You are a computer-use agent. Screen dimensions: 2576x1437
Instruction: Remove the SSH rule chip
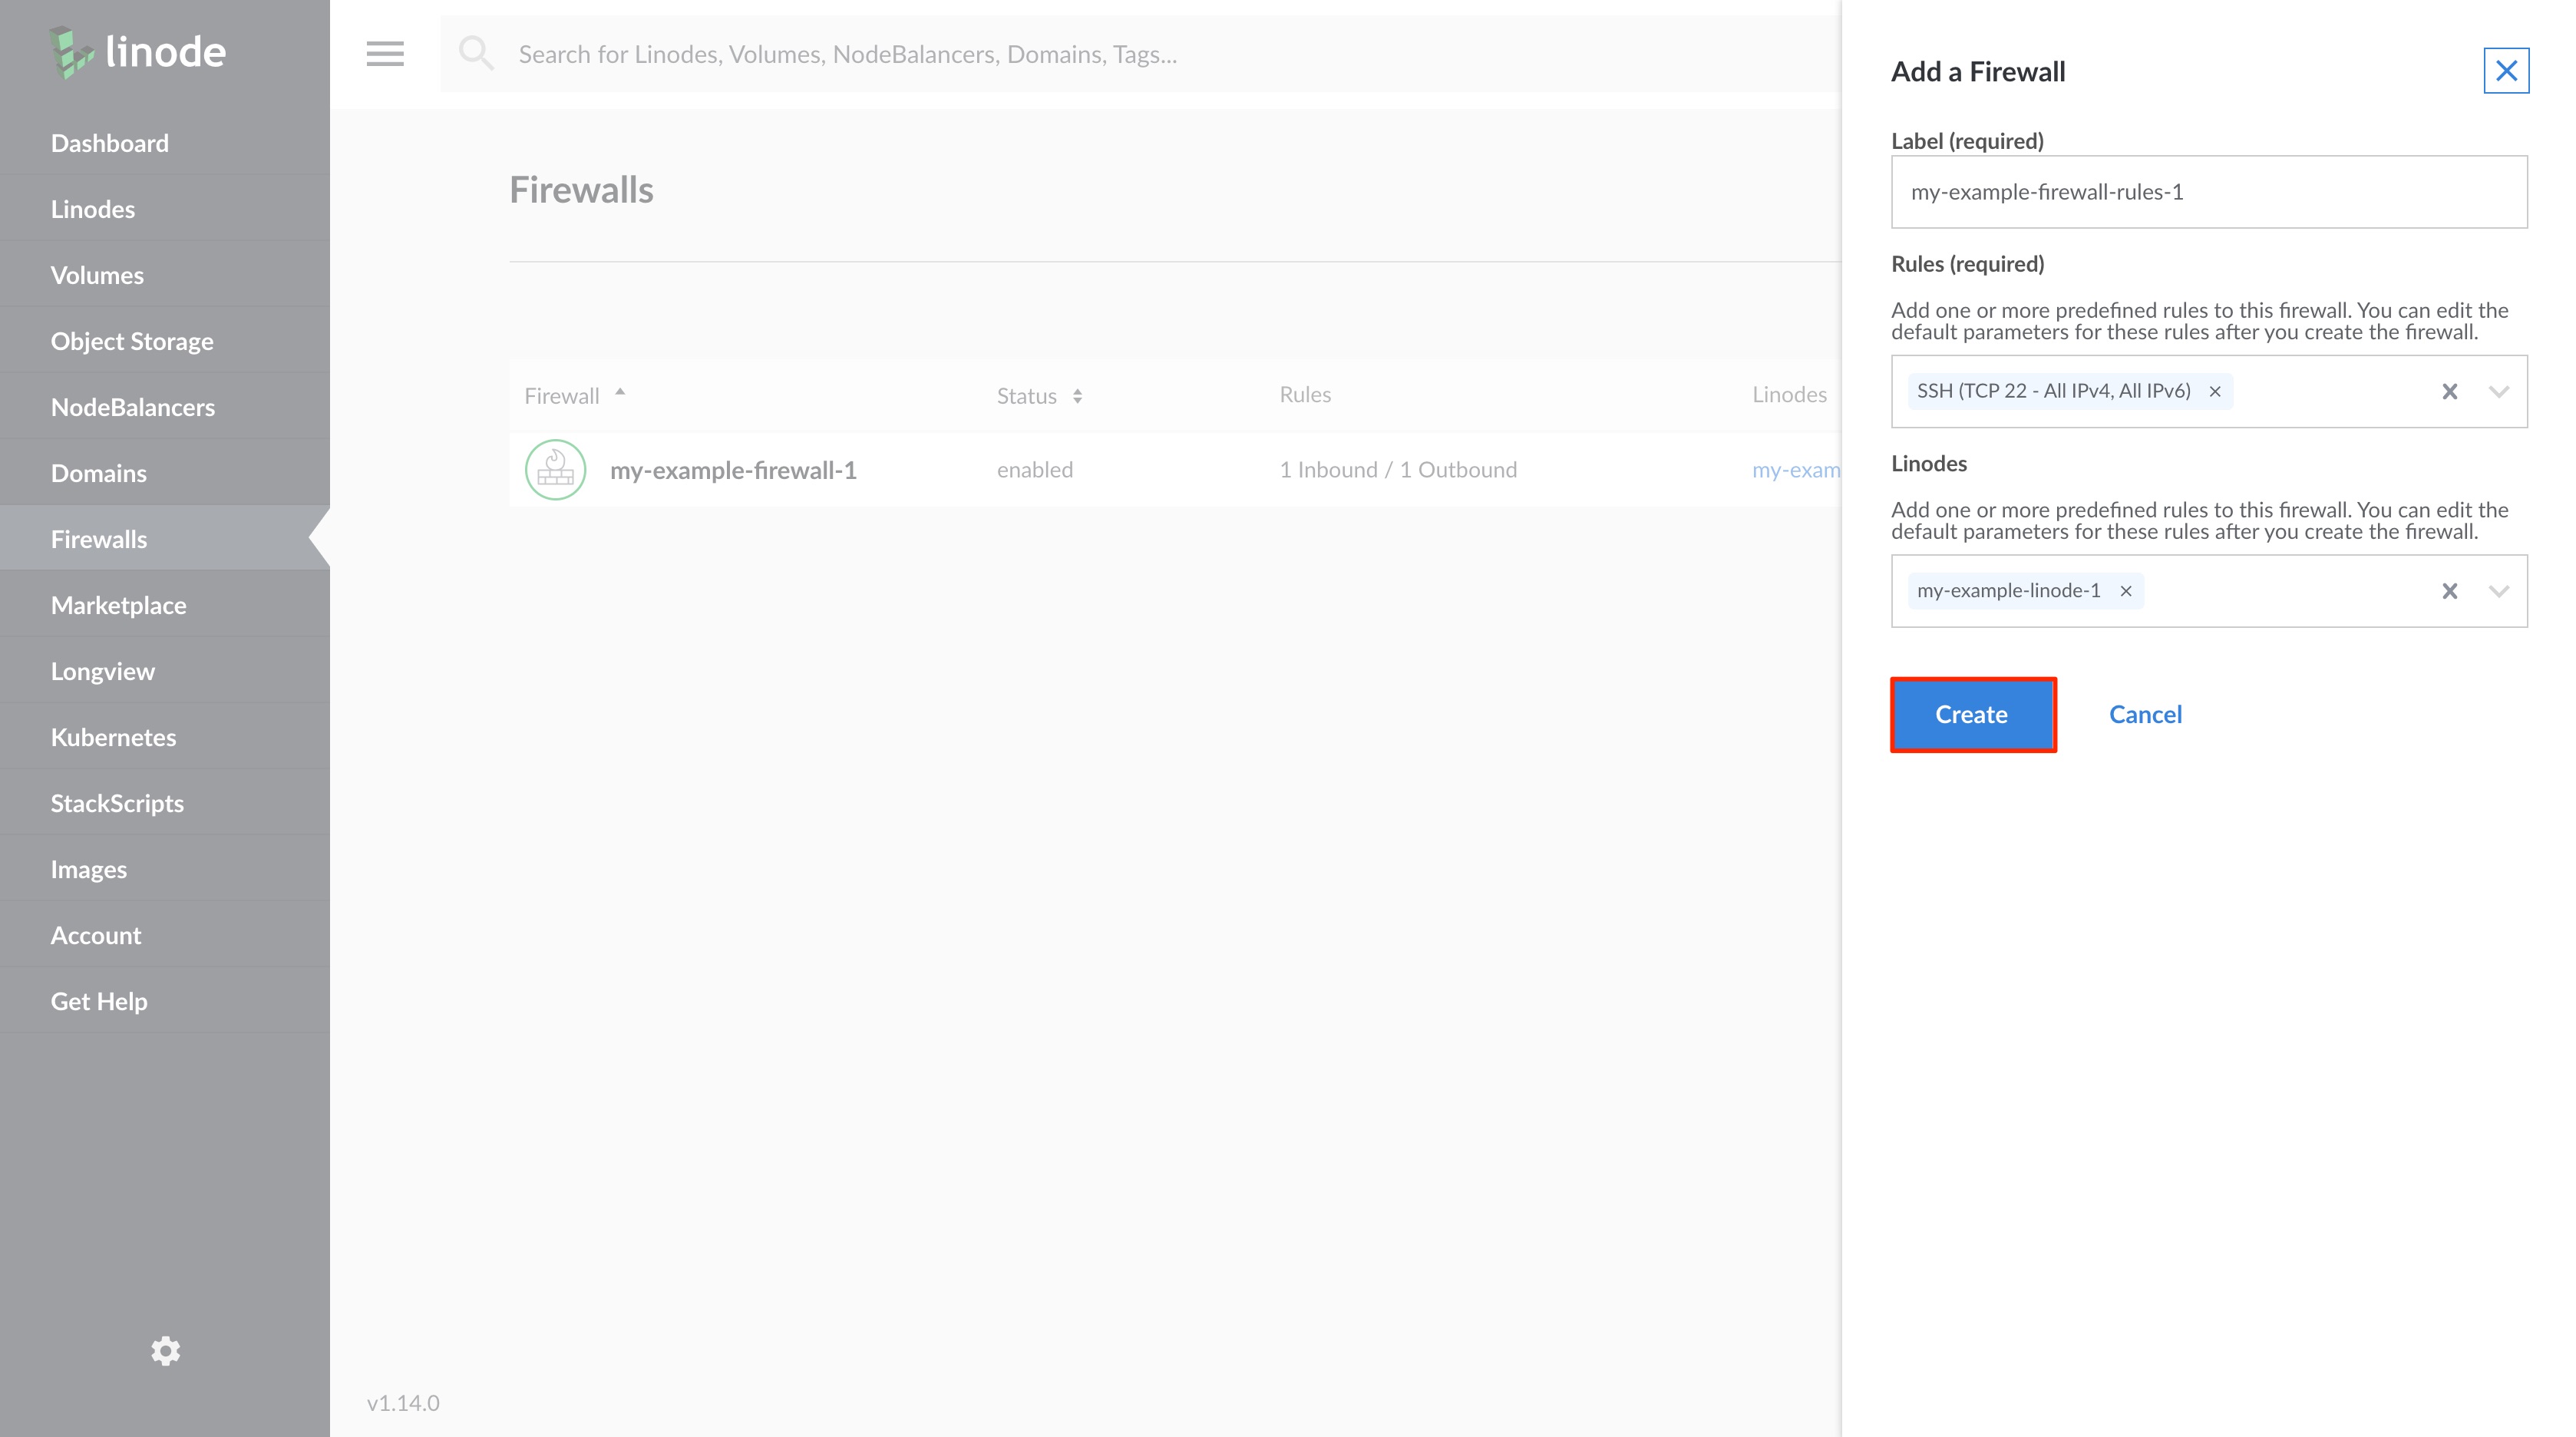tap(2215, 392)
